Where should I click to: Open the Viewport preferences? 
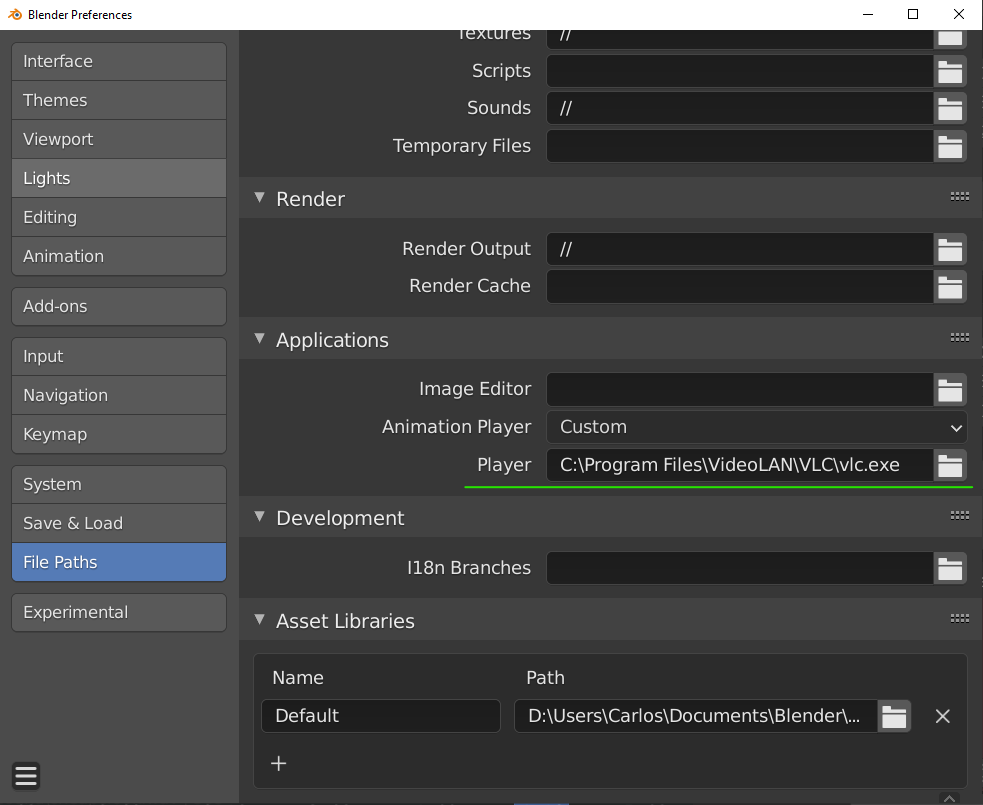(x=118, y=139)
